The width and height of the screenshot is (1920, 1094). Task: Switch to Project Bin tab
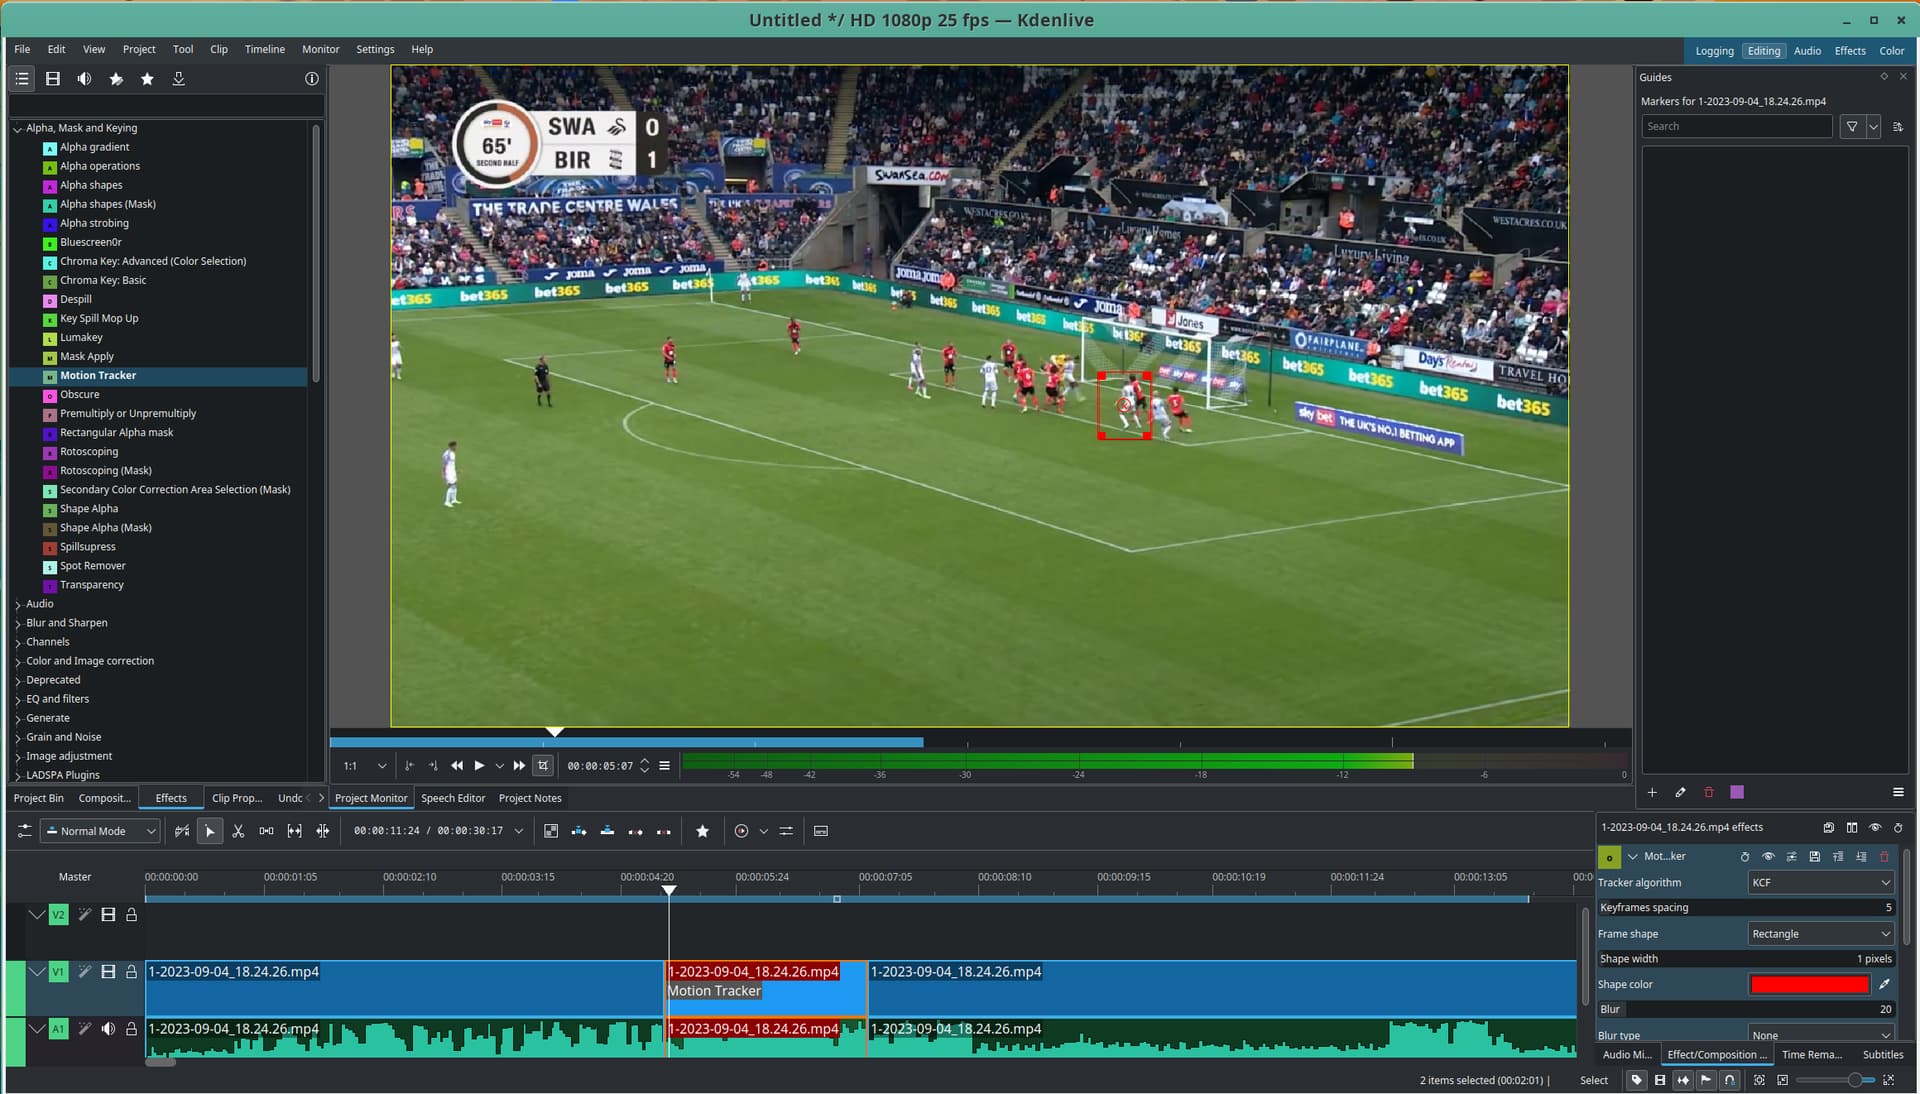(38, 798)
